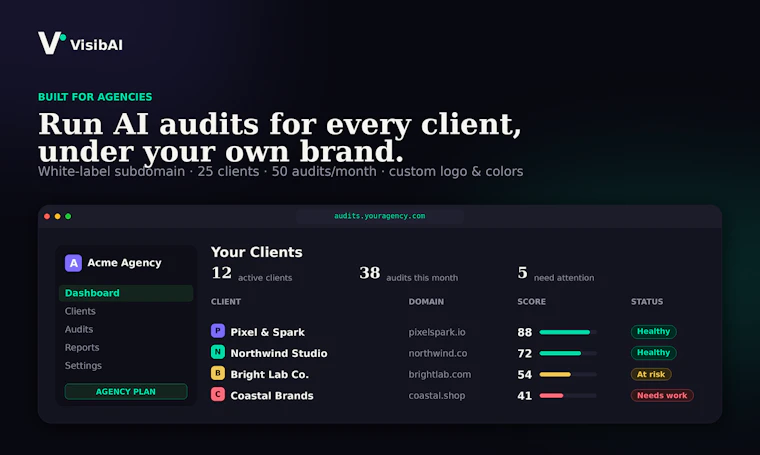Open Settings in the sidebar
The image size is (760, 455).
pos(83,366)
